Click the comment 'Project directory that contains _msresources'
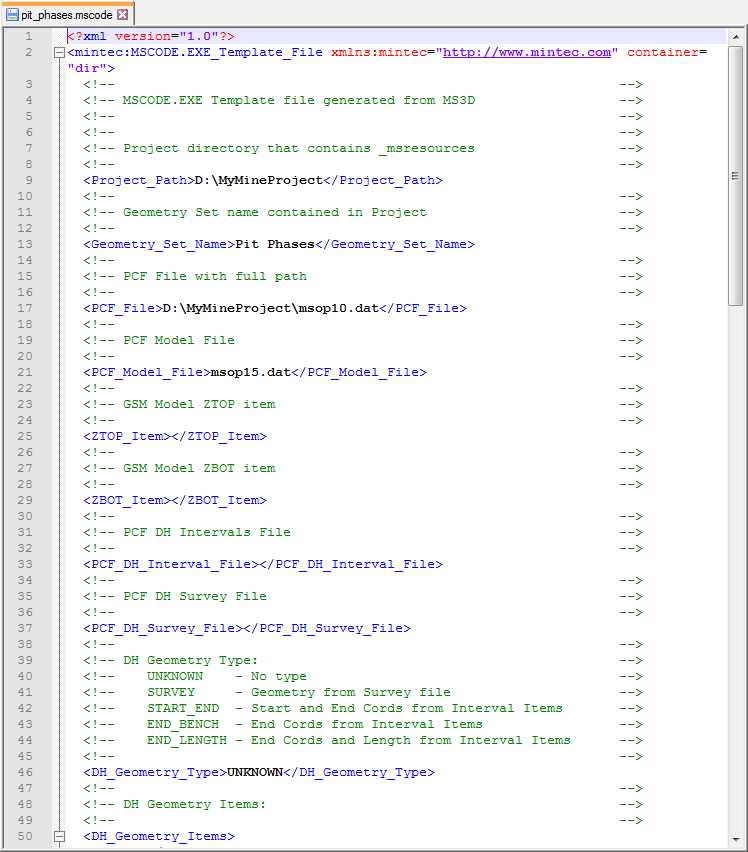The width and height of the screenshot is (748, 852). tap(299, 148)
